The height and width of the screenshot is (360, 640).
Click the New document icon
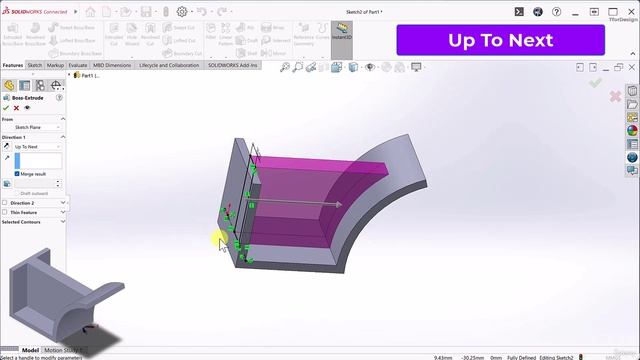pyautogui.click(x=107, y=12)
